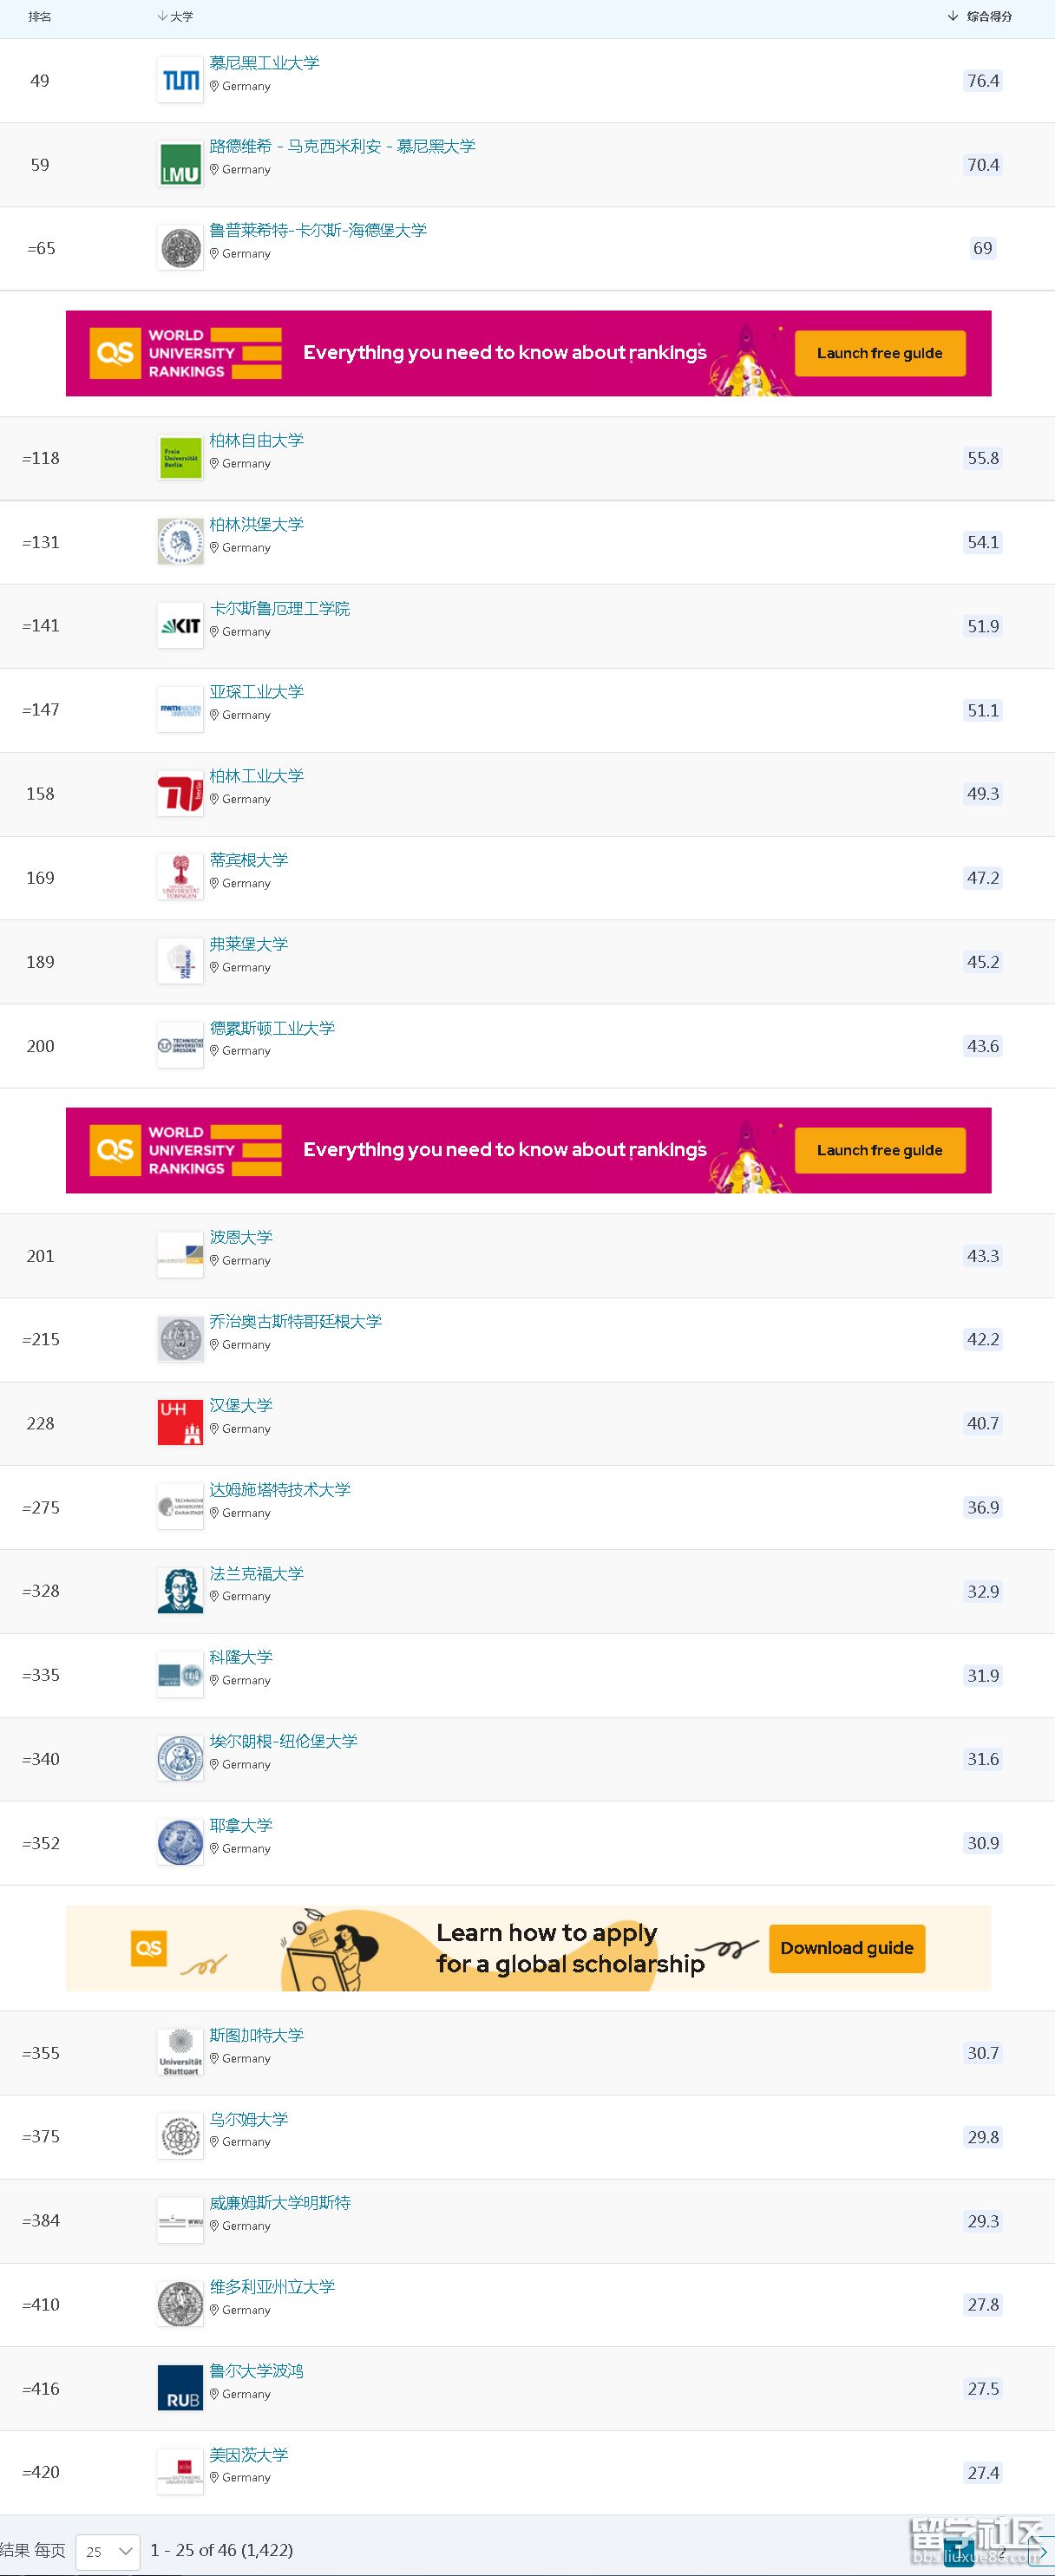Click the Freie Universität Berlin green logo

(x=180, y=458)
